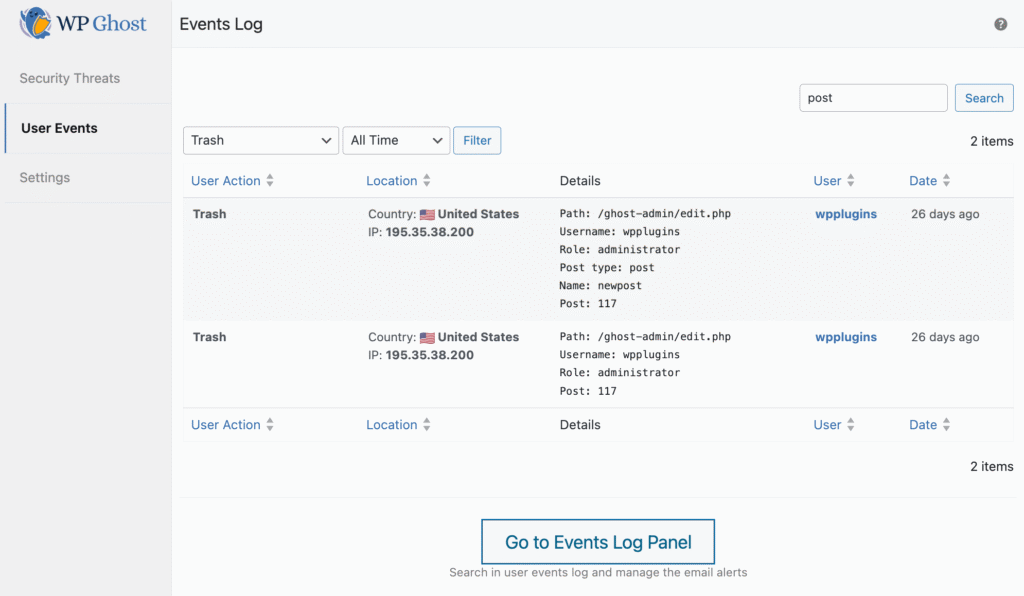
Task: Click the US flag in first row
Action: 427,214
